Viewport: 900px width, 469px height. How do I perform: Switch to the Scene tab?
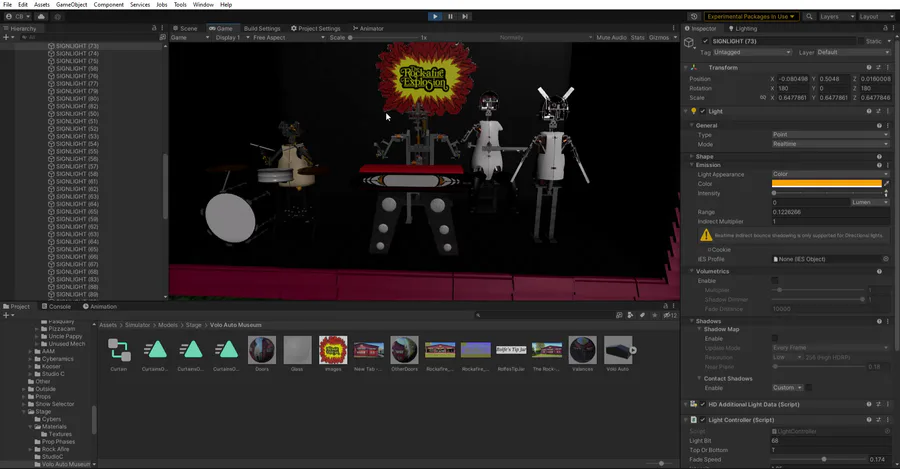[185, 28]
